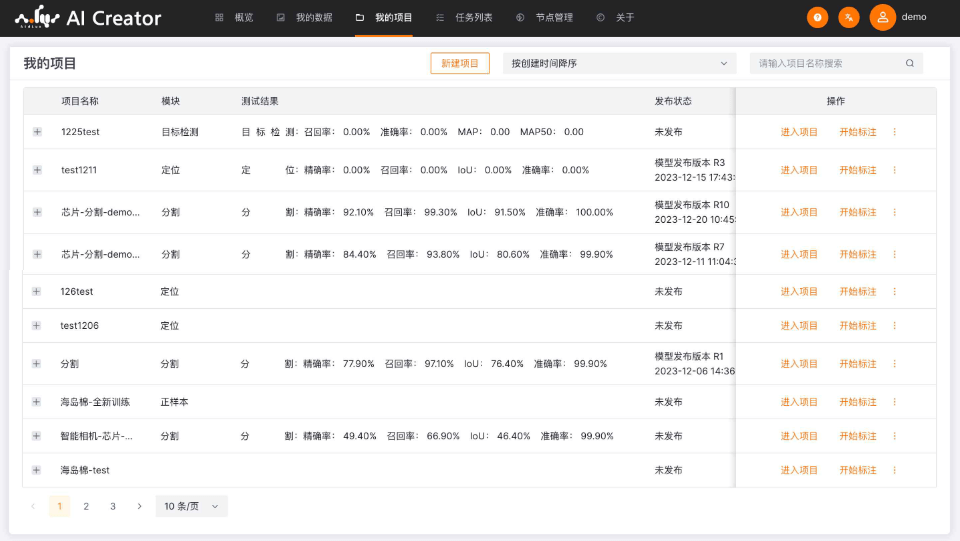960x541 pixels.
Task: Click the AI Creator logo
Action: click(x=88, y=18)
